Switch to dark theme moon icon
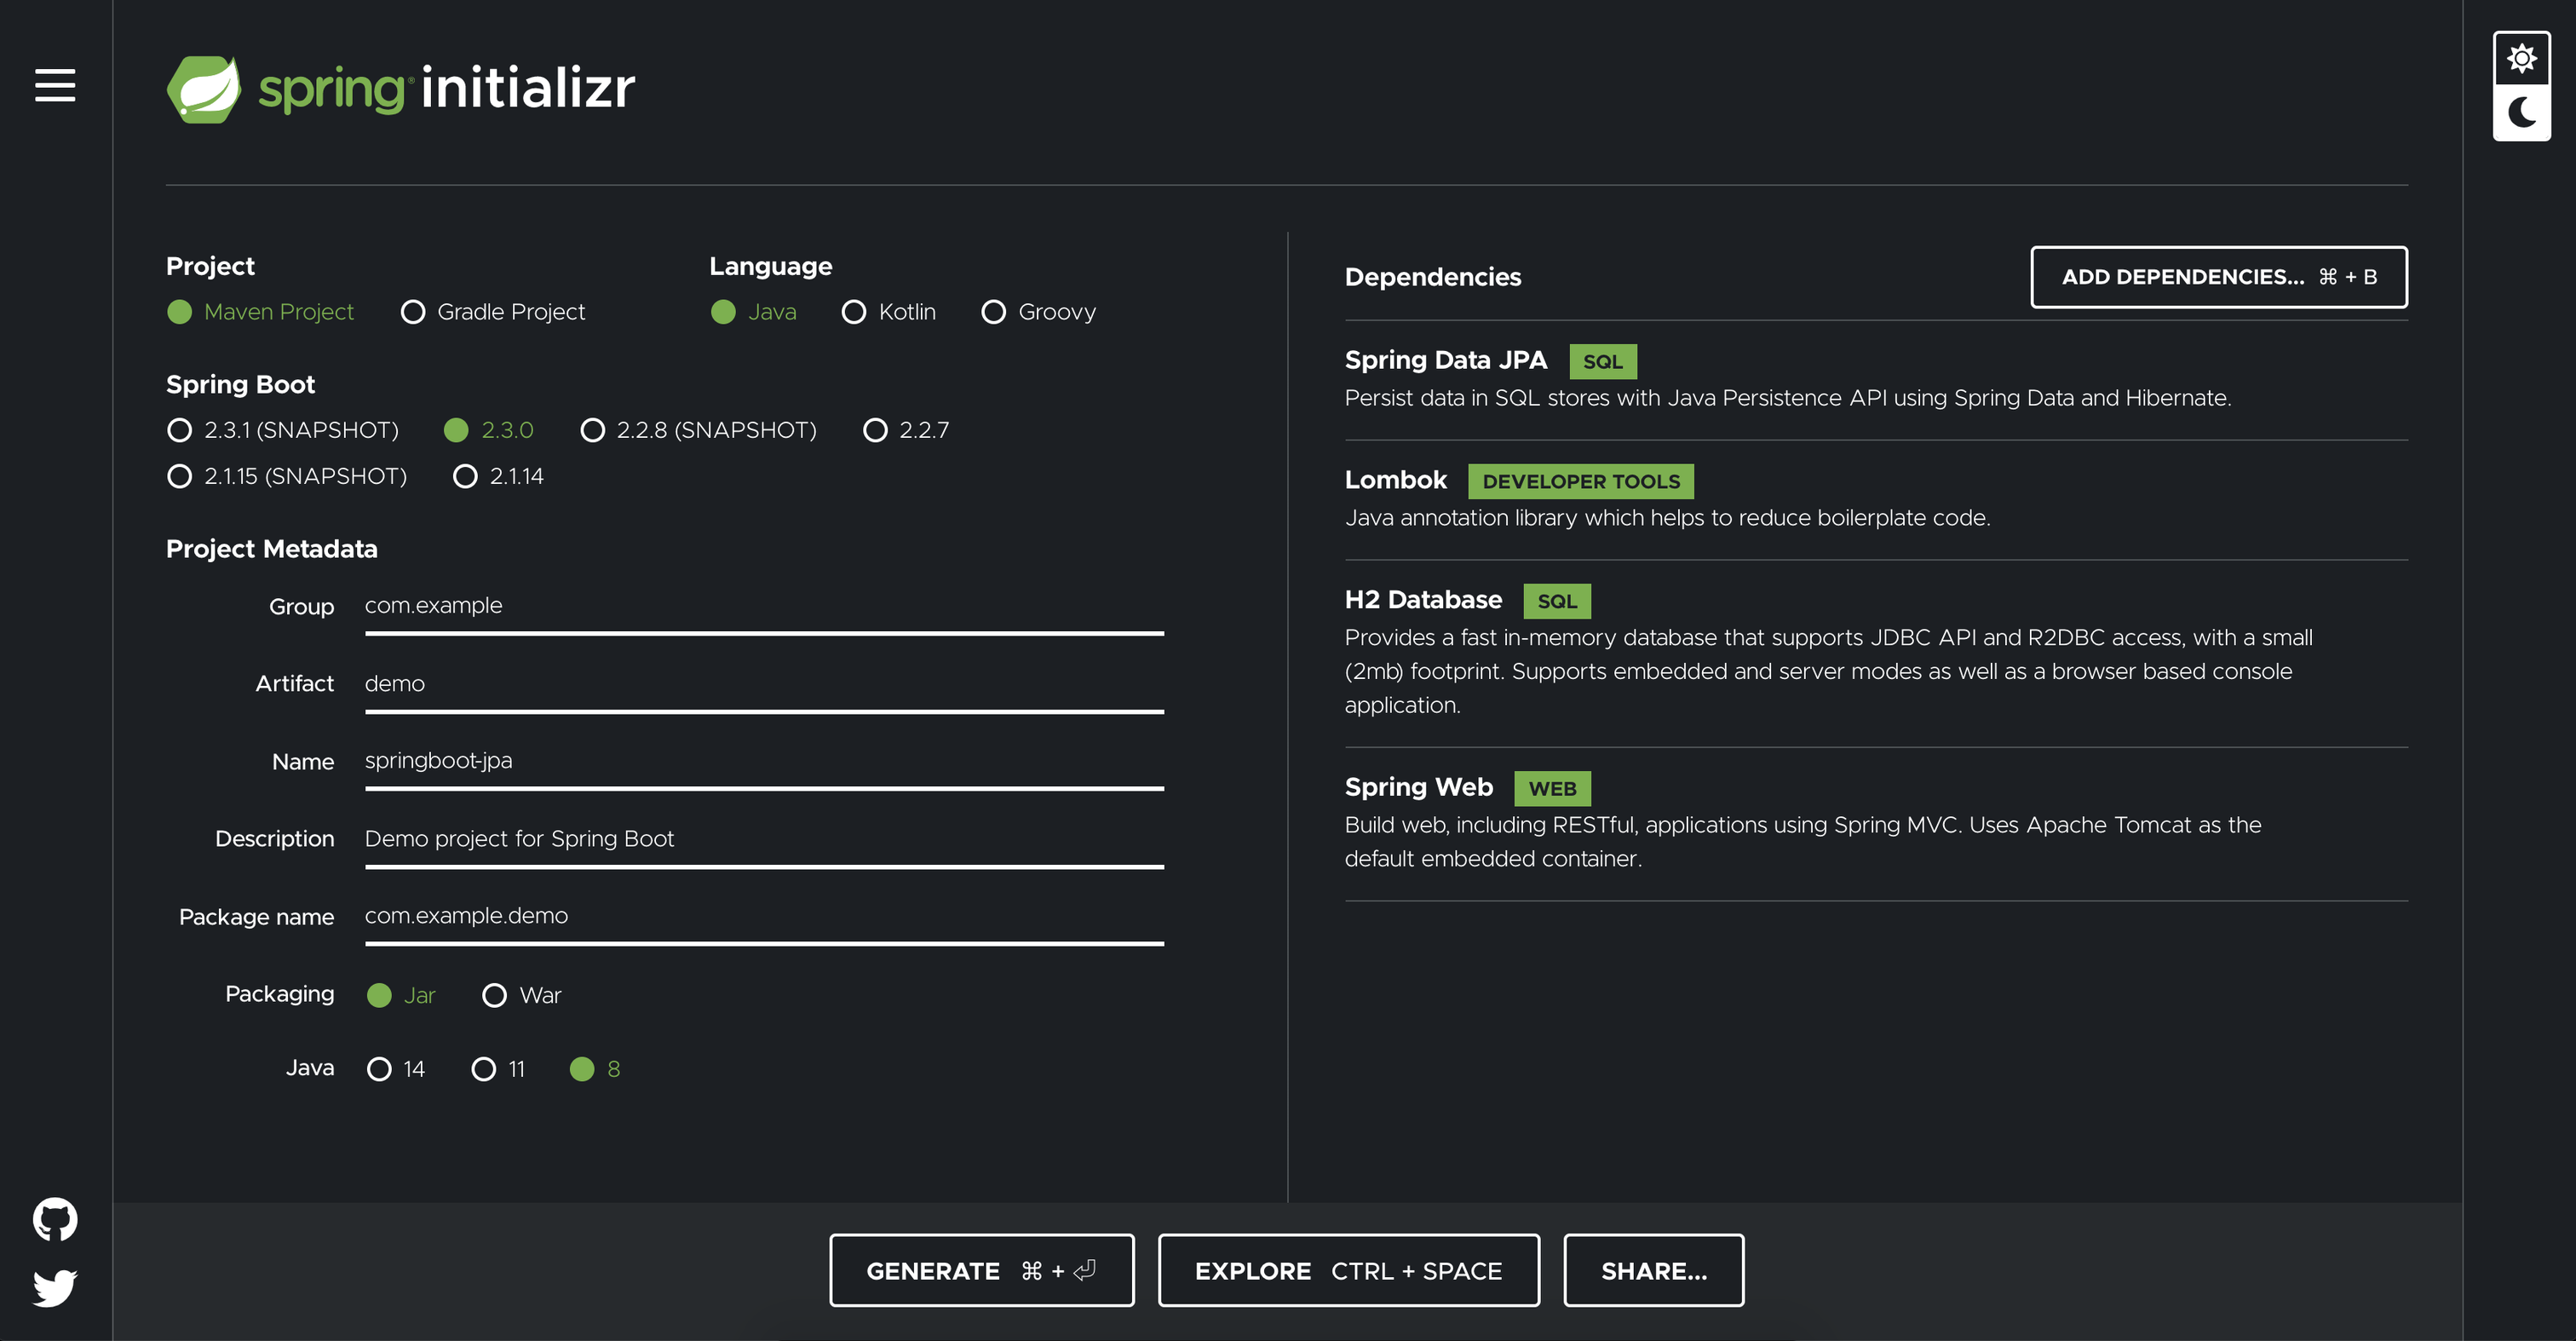 click(x=2521, y=112)
